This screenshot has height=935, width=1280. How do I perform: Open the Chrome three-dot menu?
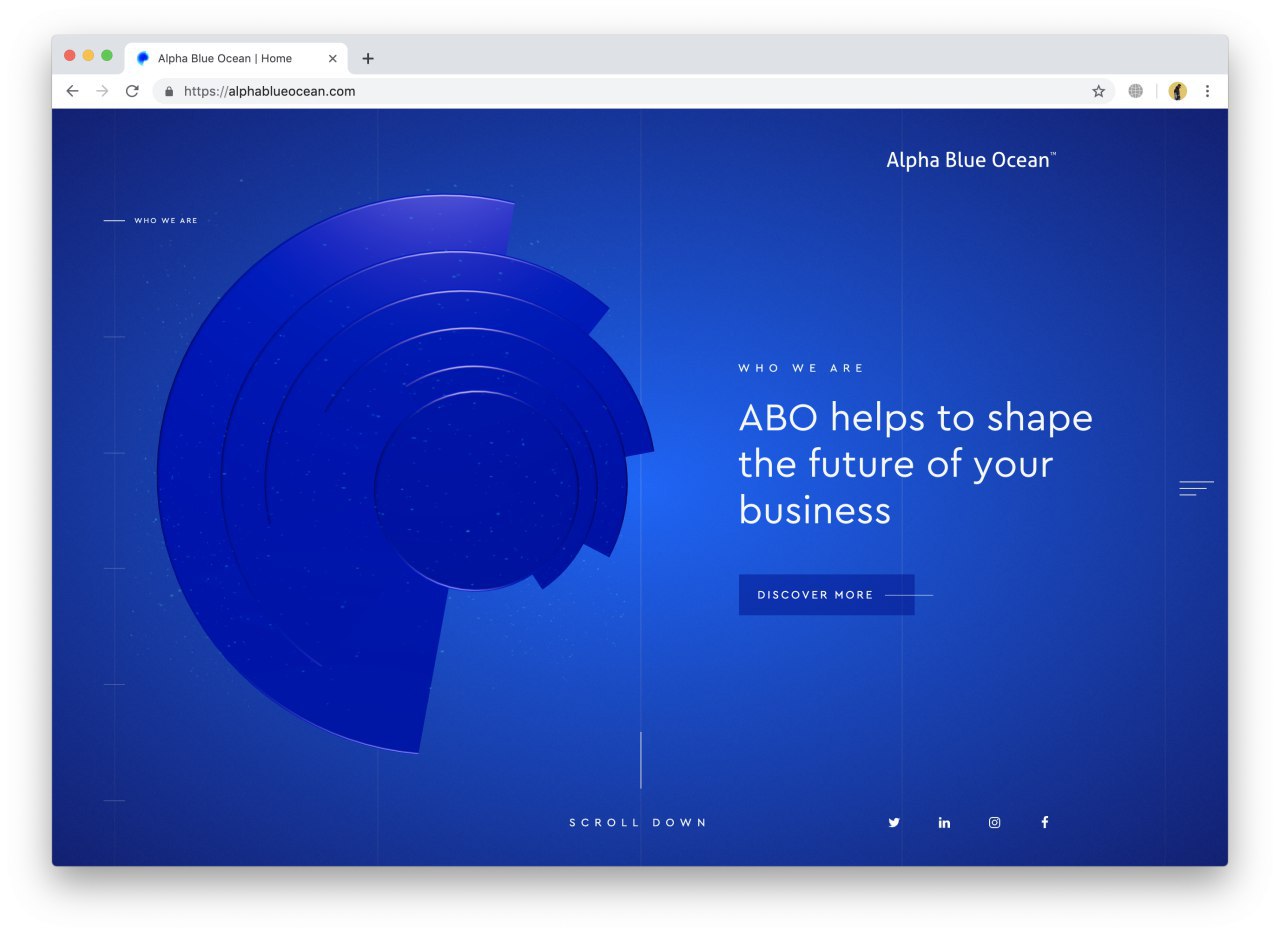click(x=1207, y=91)
